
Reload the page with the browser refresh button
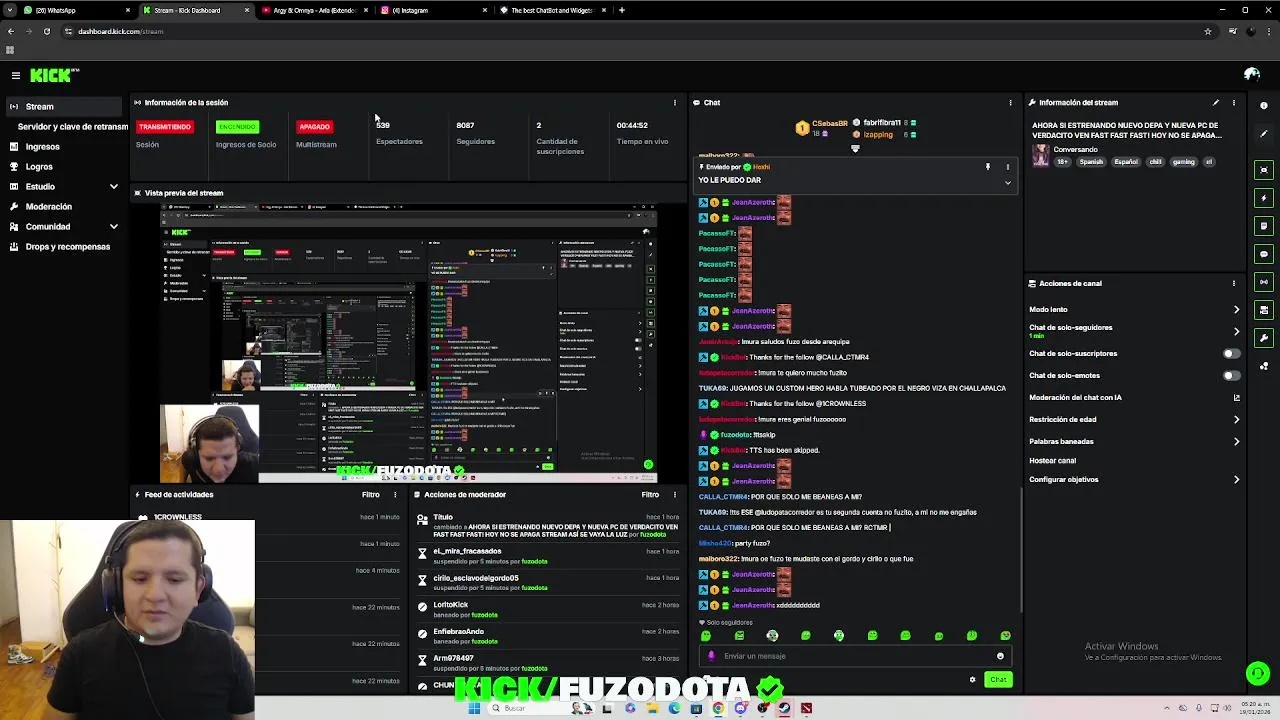[x=46, y=31]
